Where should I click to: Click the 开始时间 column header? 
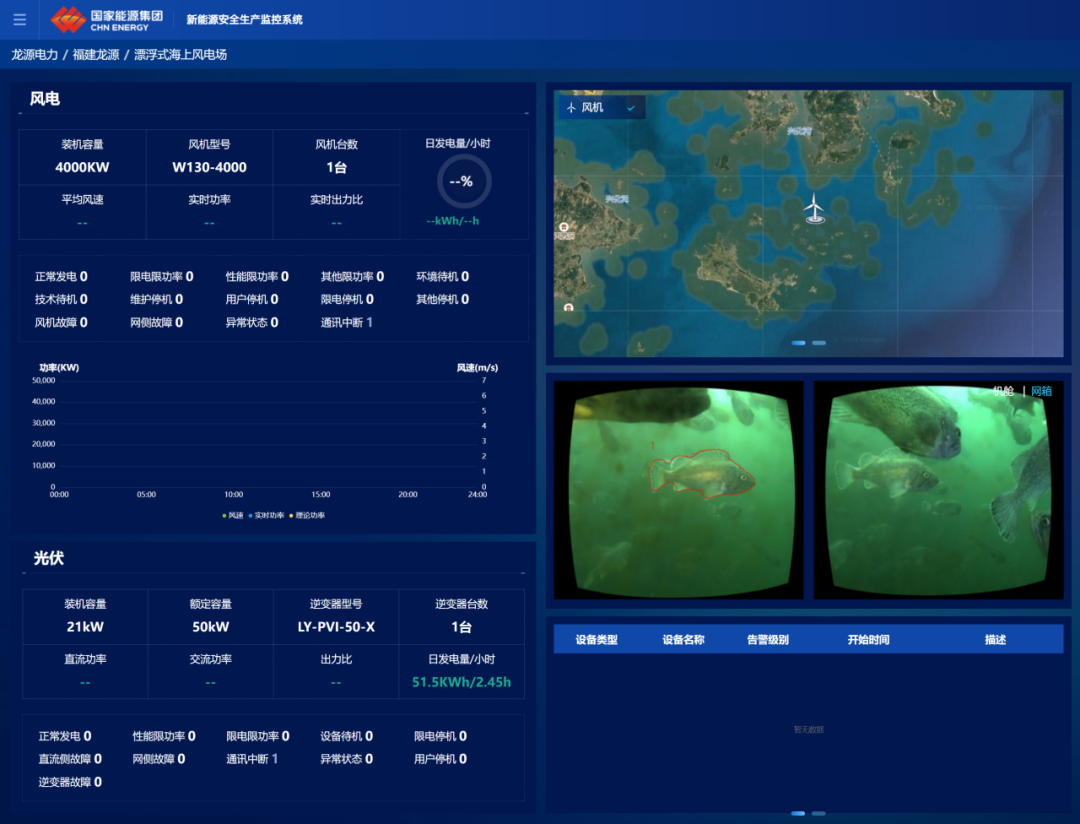coord(868,640)
